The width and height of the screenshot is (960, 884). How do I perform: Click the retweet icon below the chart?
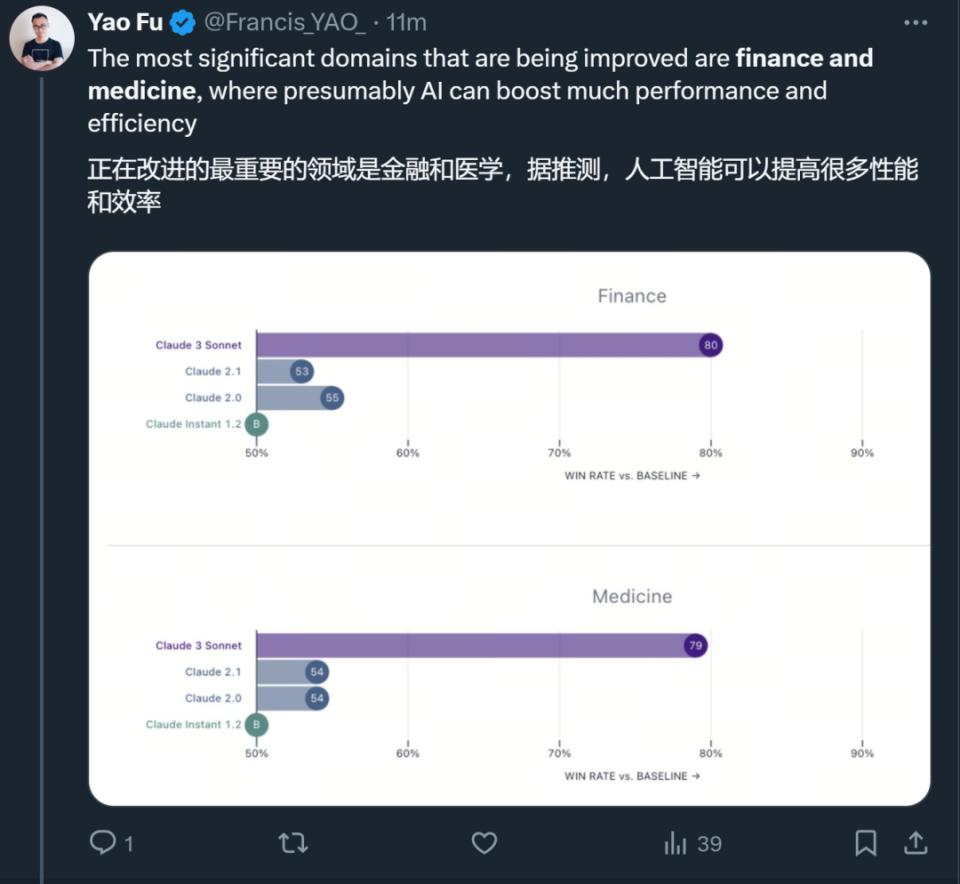coord(292,843)
